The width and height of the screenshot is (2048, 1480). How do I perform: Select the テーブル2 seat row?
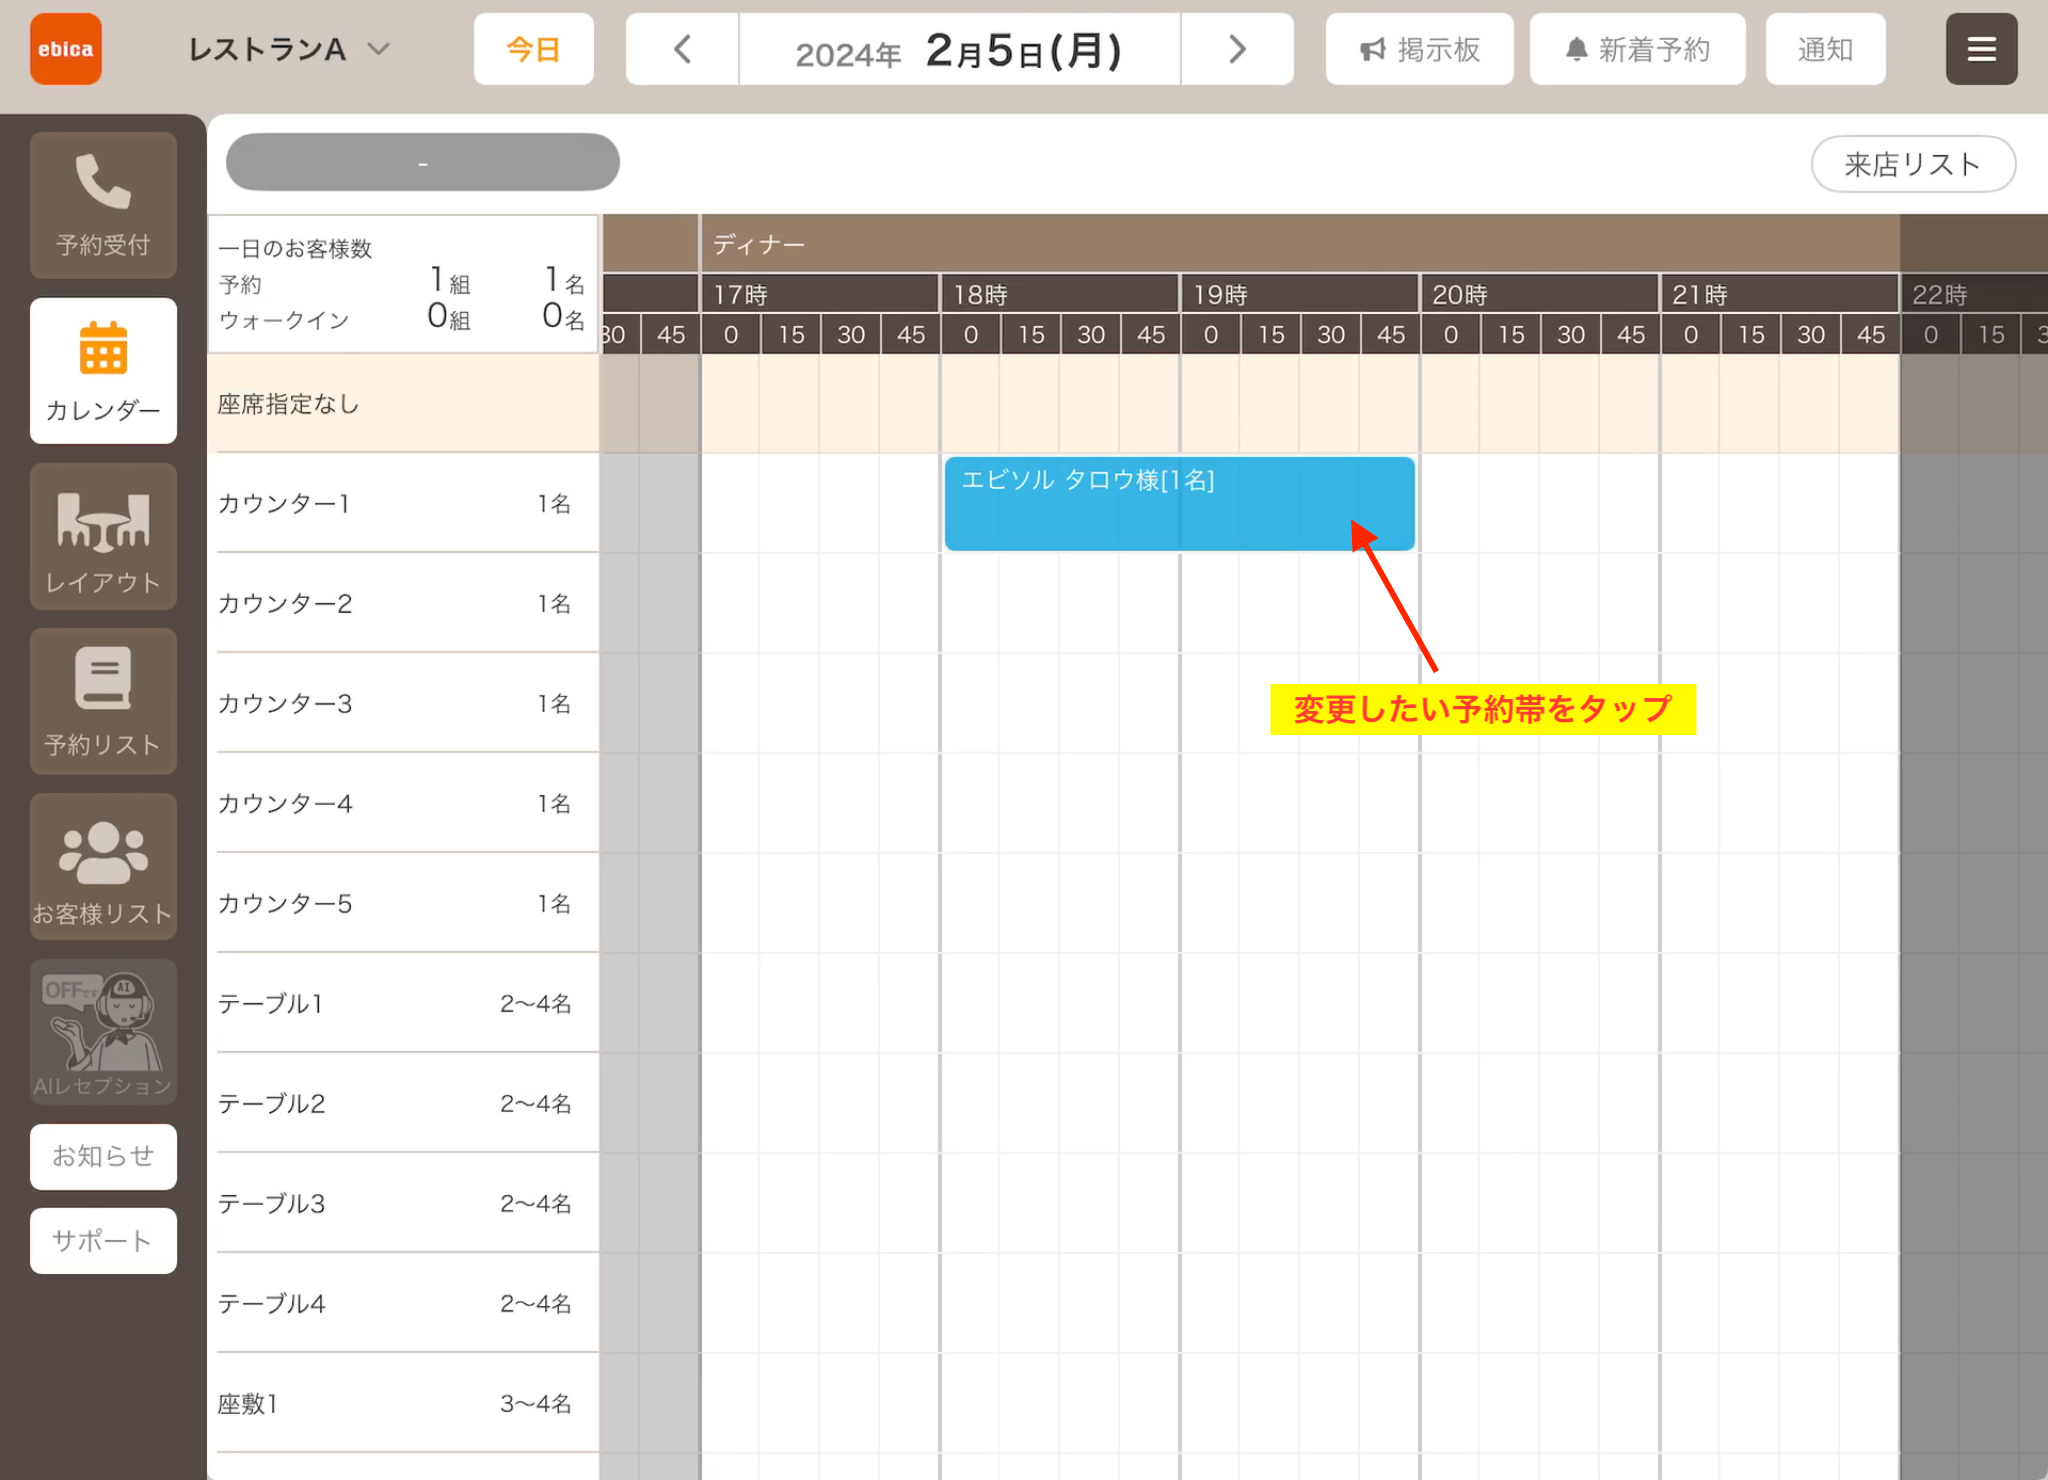403,1103
